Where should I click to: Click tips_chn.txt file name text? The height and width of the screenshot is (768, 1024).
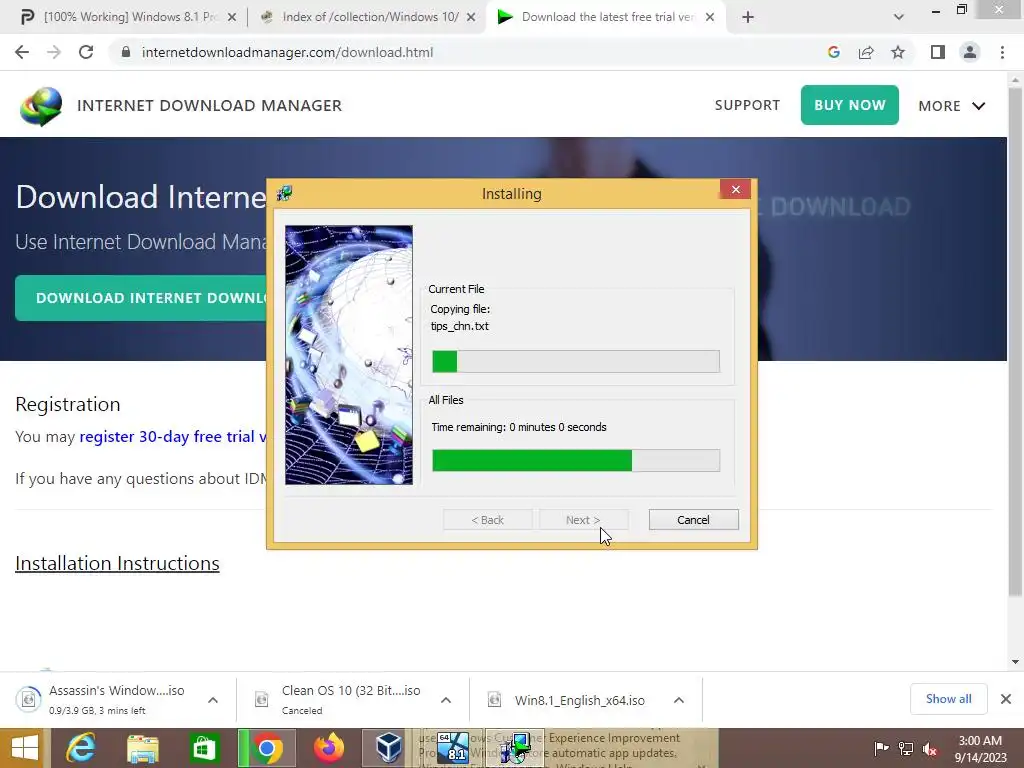pos(459,326)
